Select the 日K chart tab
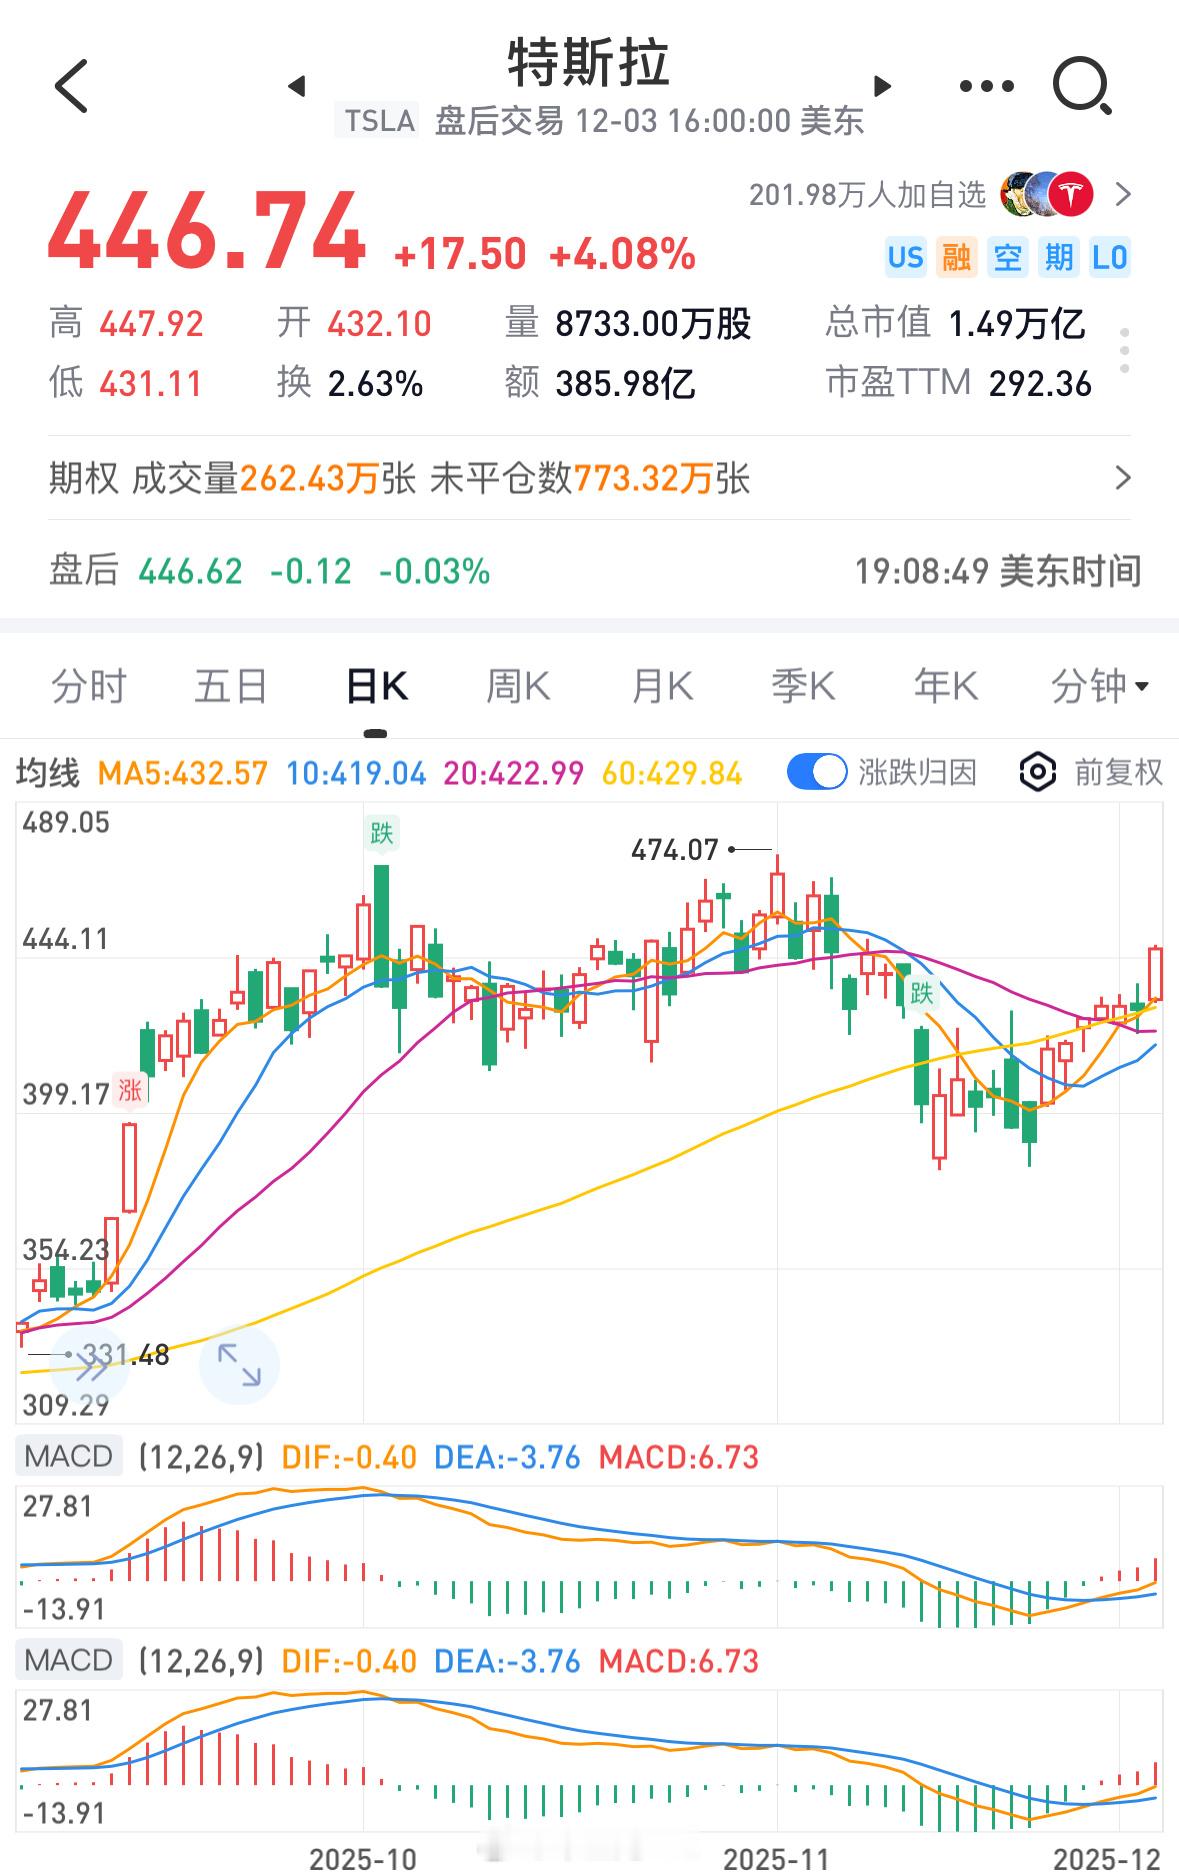This screenshot has height=1873, width=1179. (376, 687)
